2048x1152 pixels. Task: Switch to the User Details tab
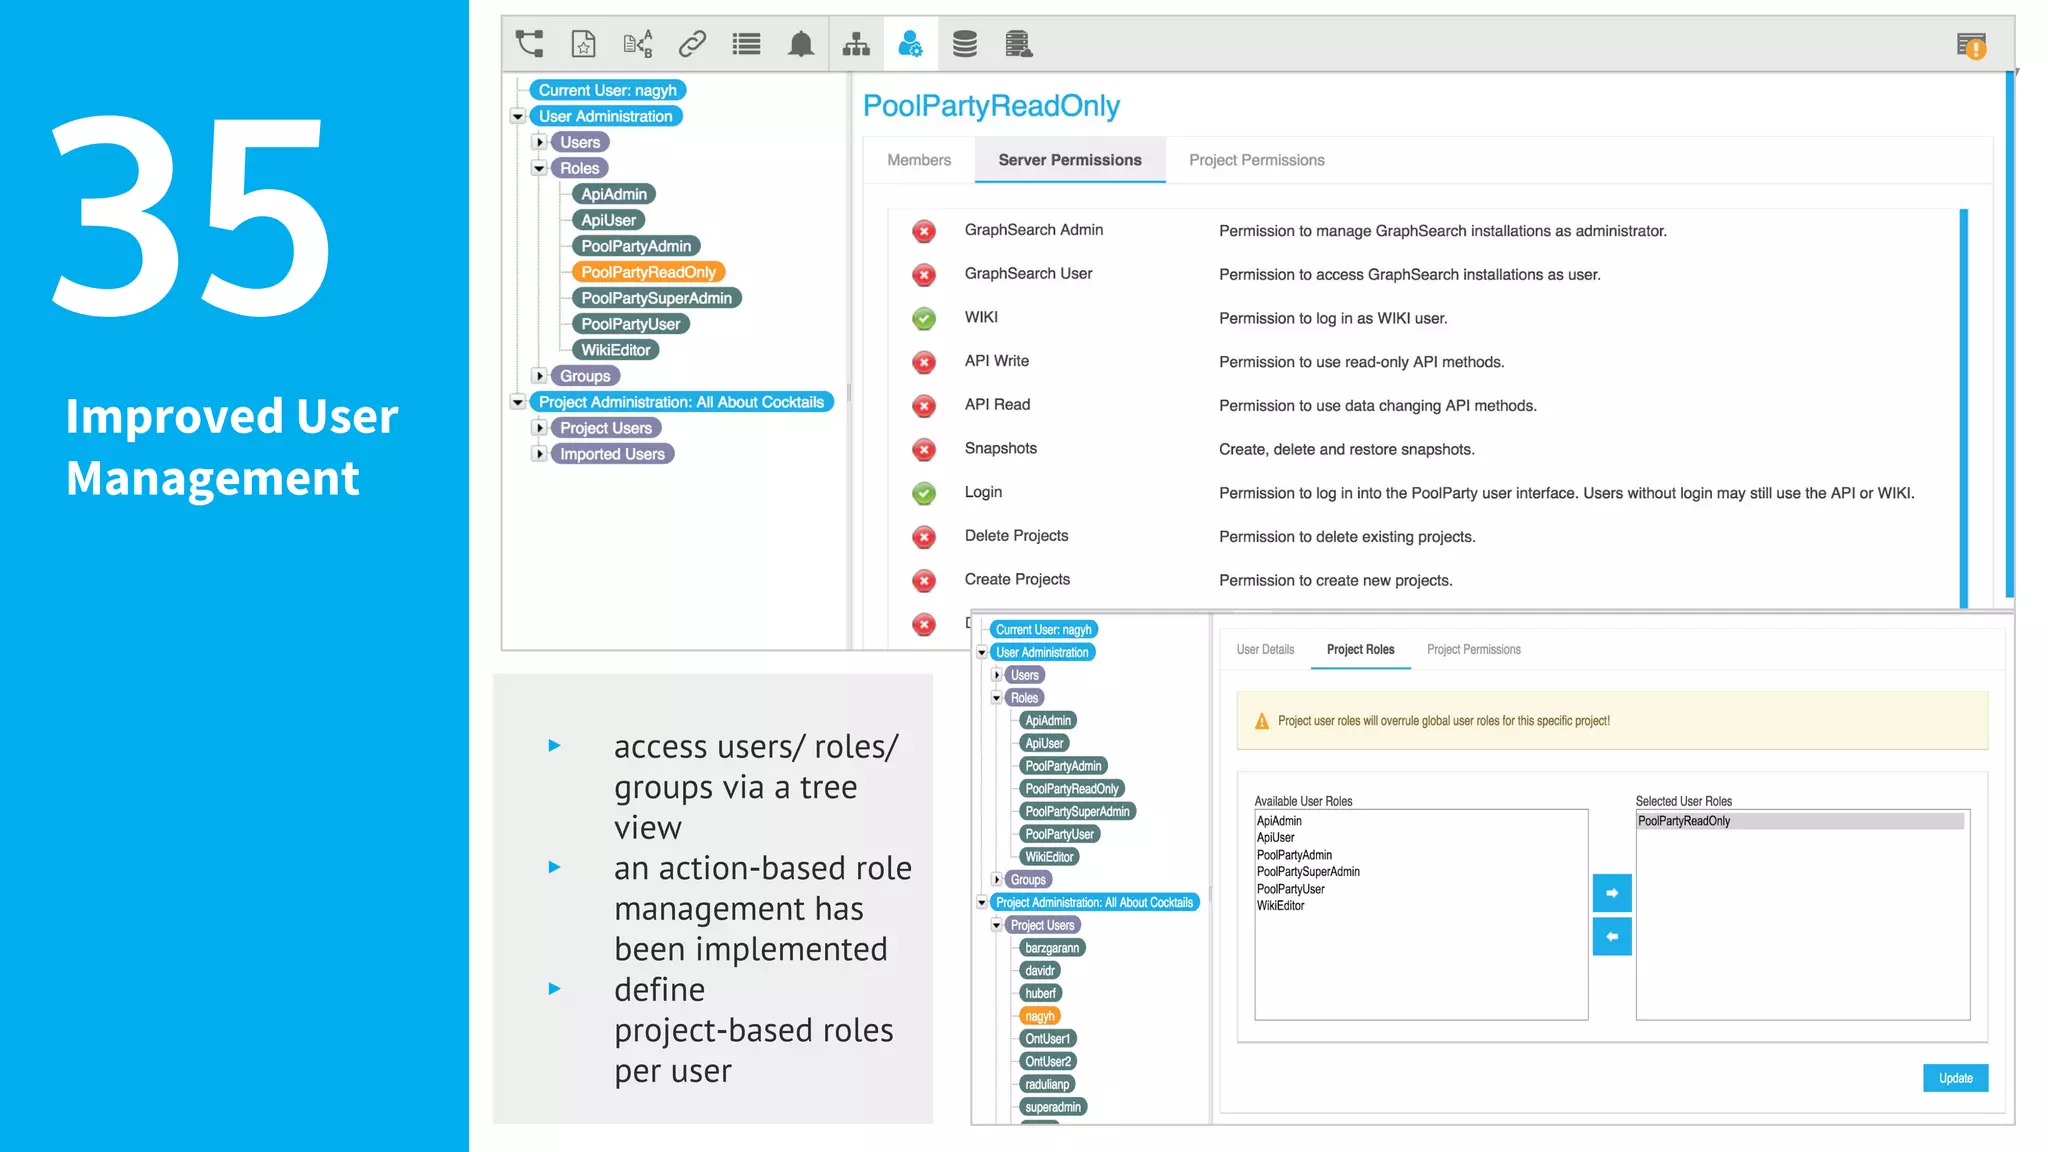point(1265,649)
